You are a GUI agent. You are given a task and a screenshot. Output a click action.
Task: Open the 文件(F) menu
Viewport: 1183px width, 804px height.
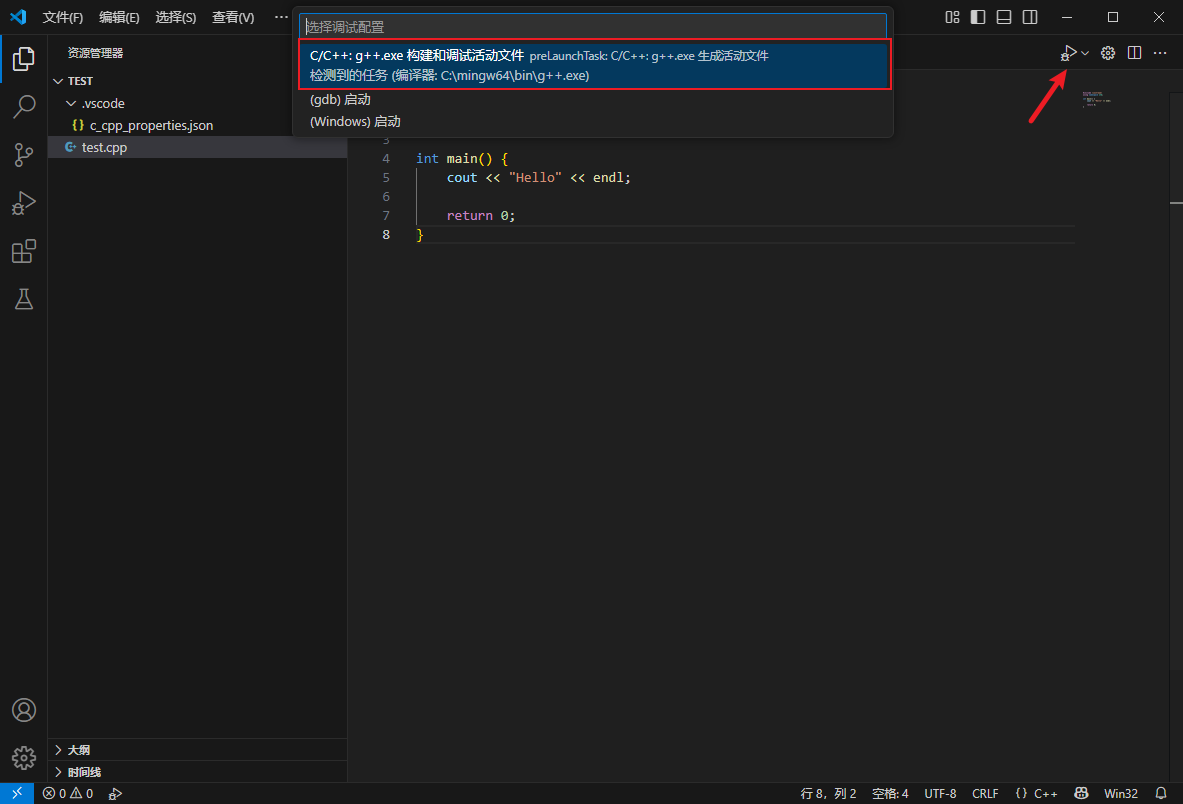click(x=63, y=17)
